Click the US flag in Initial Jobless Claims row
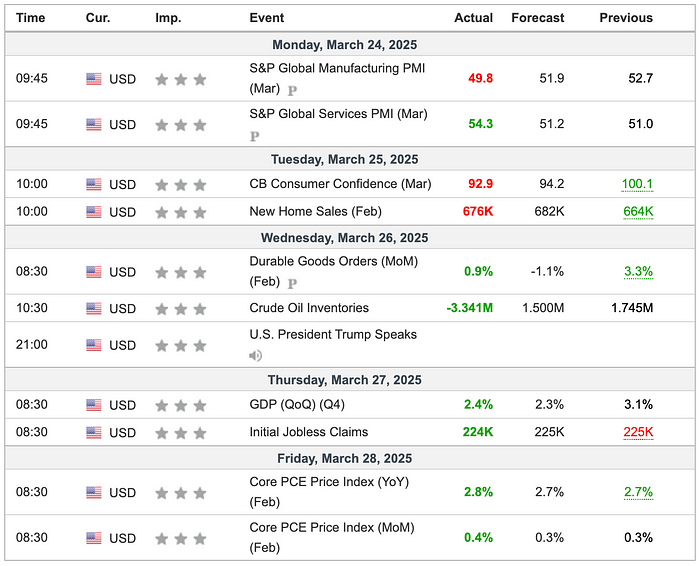This screenshot has width=700, height=566. coord(94,433)
